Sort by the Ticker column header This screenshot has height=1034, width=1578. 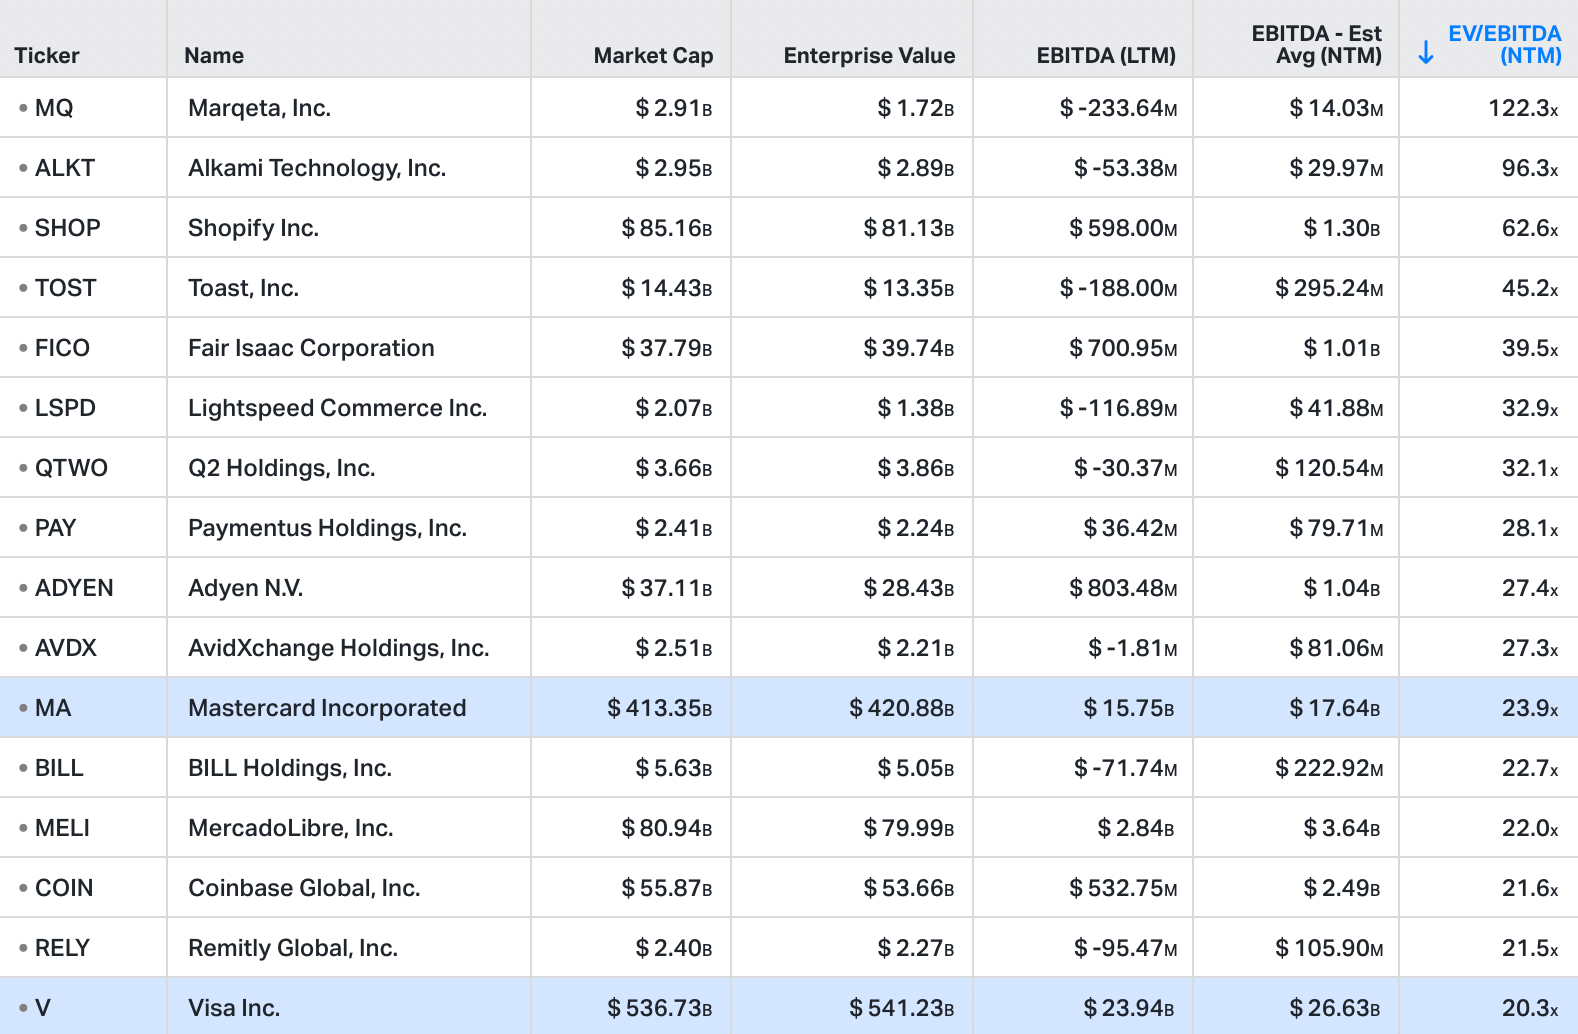click(x=47, y=56)
